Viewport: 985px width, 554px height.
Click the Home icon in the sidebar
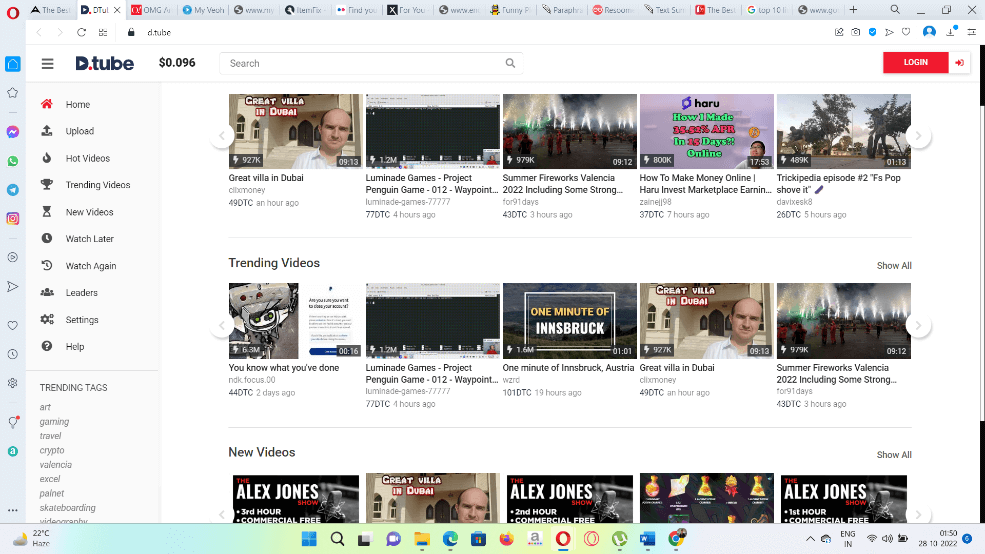pos(46,104)
